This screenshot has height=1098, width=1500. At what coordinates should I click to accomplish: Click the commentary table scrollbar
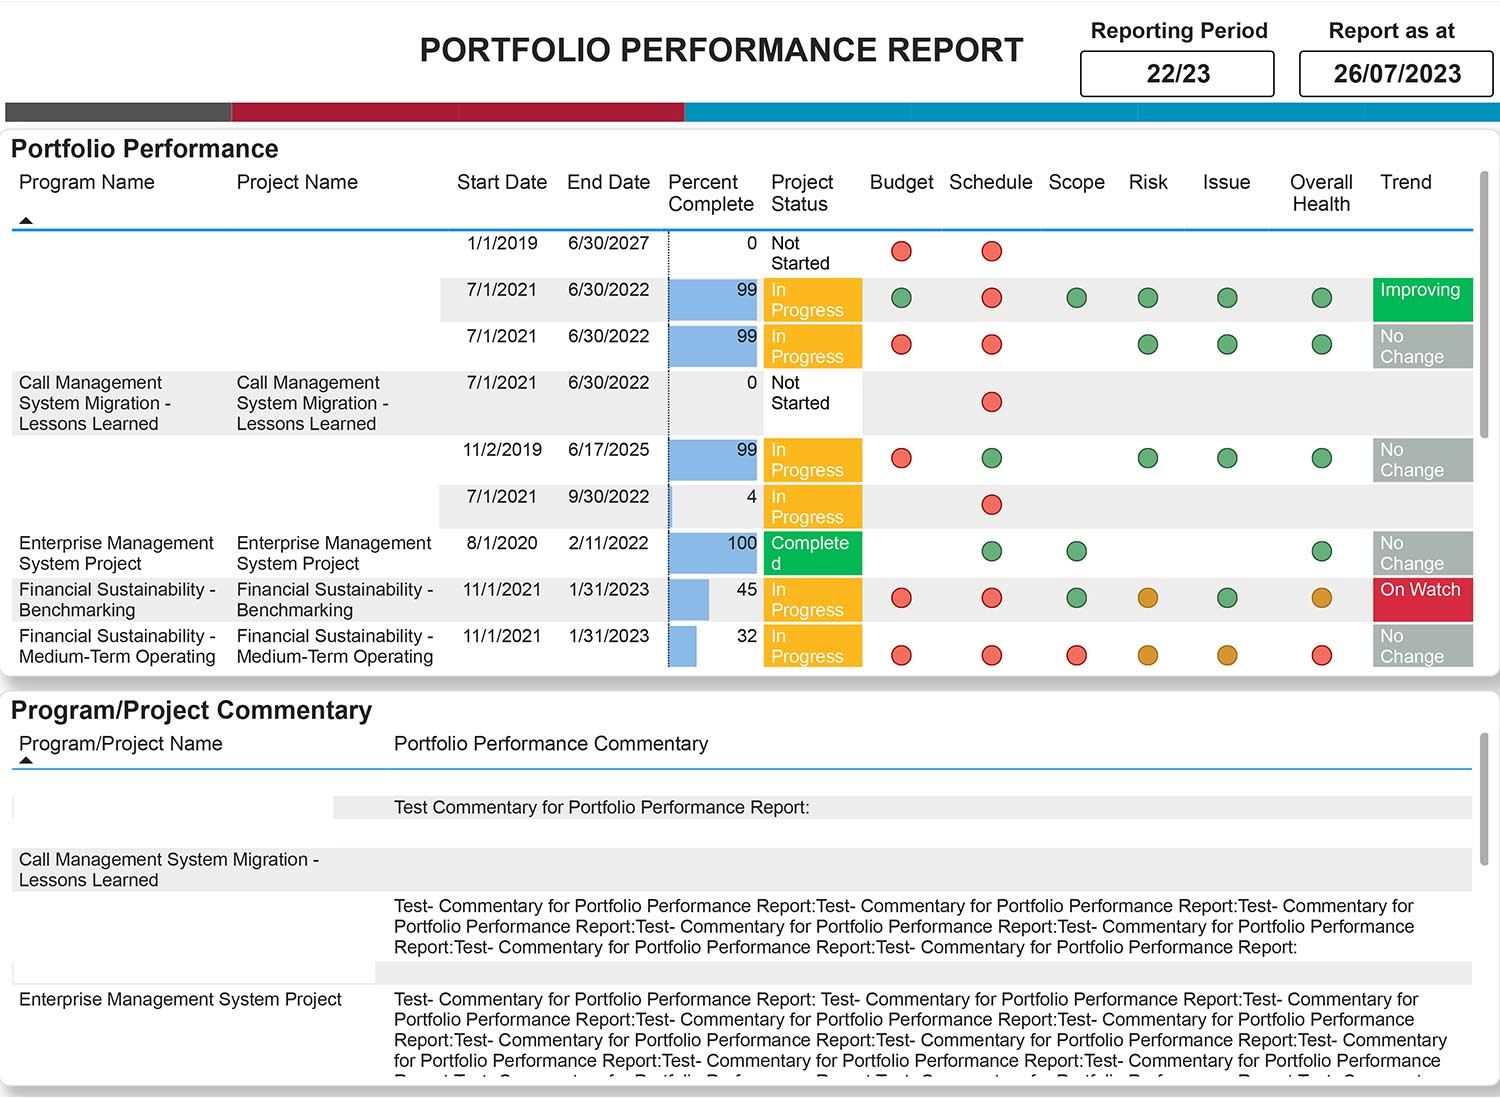click(x=1484, y=799)
